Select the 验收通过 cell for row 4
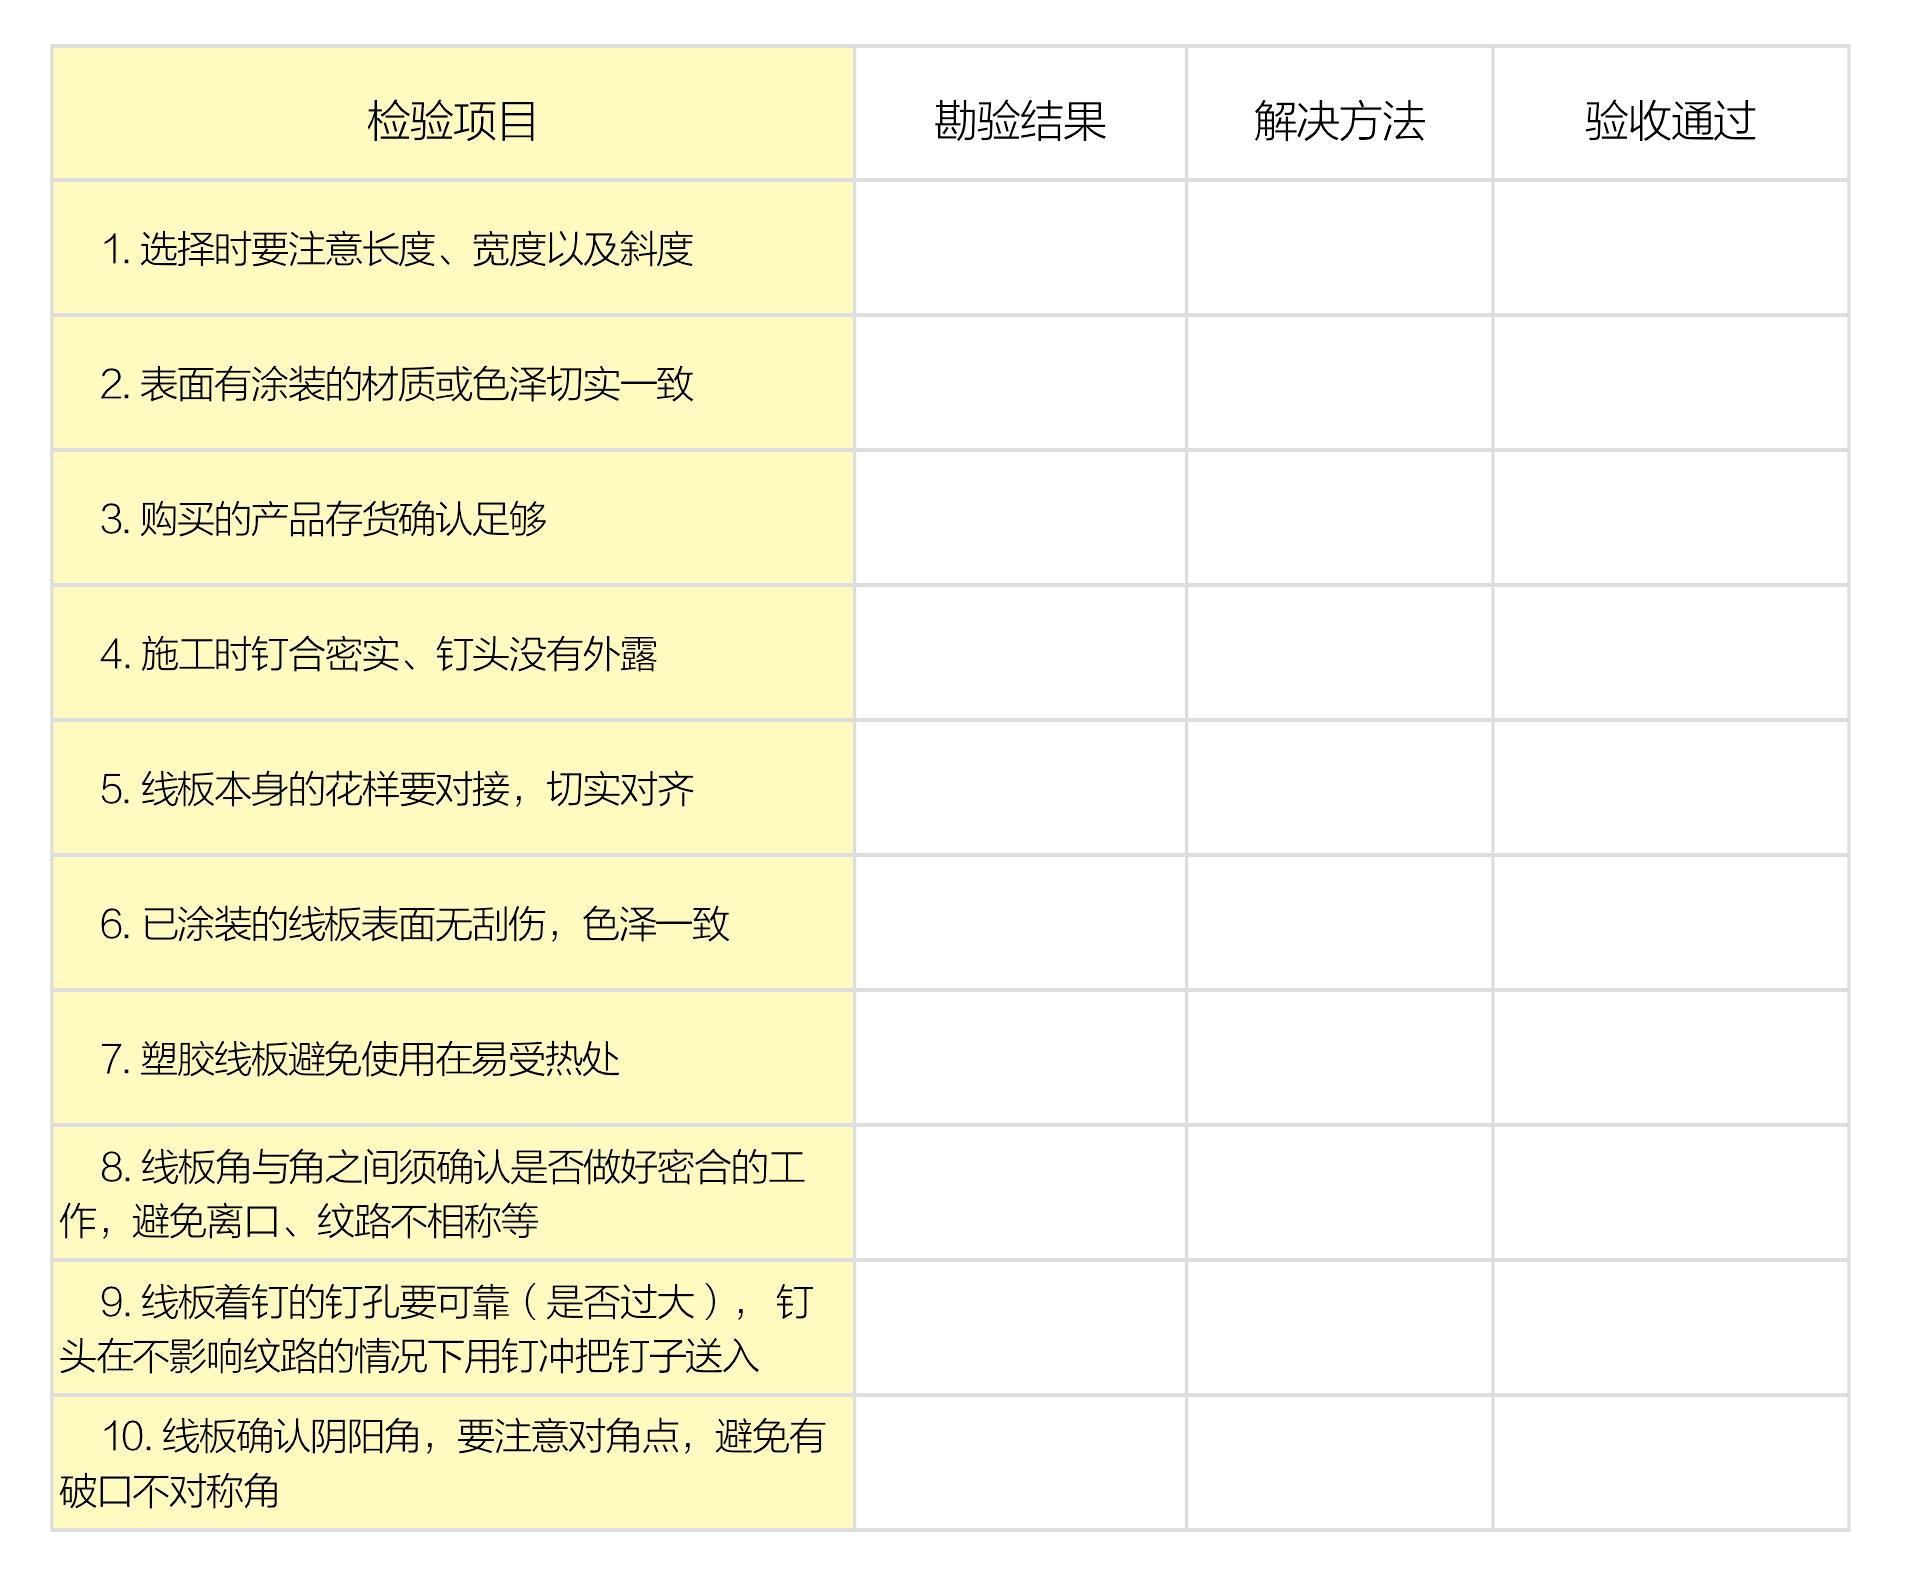This screenshot has width=1928, height=1572. pyautogui.click(x=1670, y=653)
